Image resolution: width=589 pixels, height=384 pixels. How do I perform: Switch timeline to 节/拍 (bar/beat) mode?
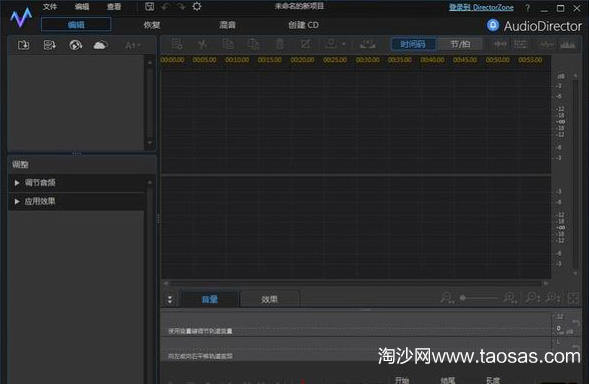click(x=460, y=44)
